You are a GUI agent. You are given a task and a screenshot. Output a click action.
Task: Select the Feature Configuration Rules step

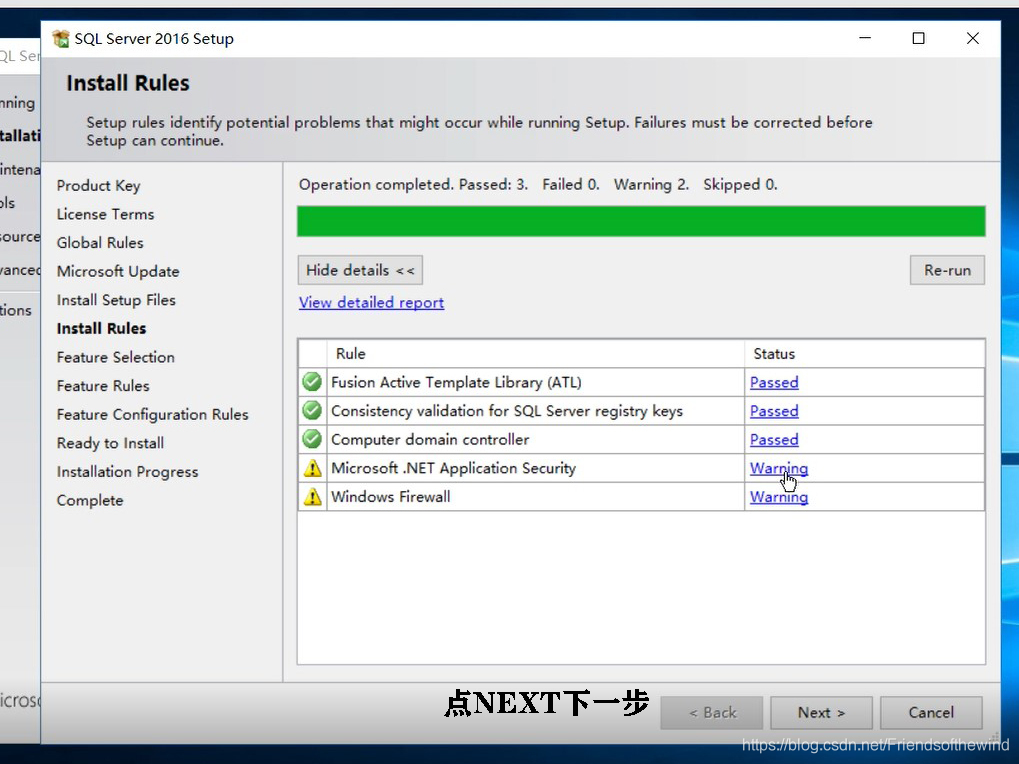(152, 414)
